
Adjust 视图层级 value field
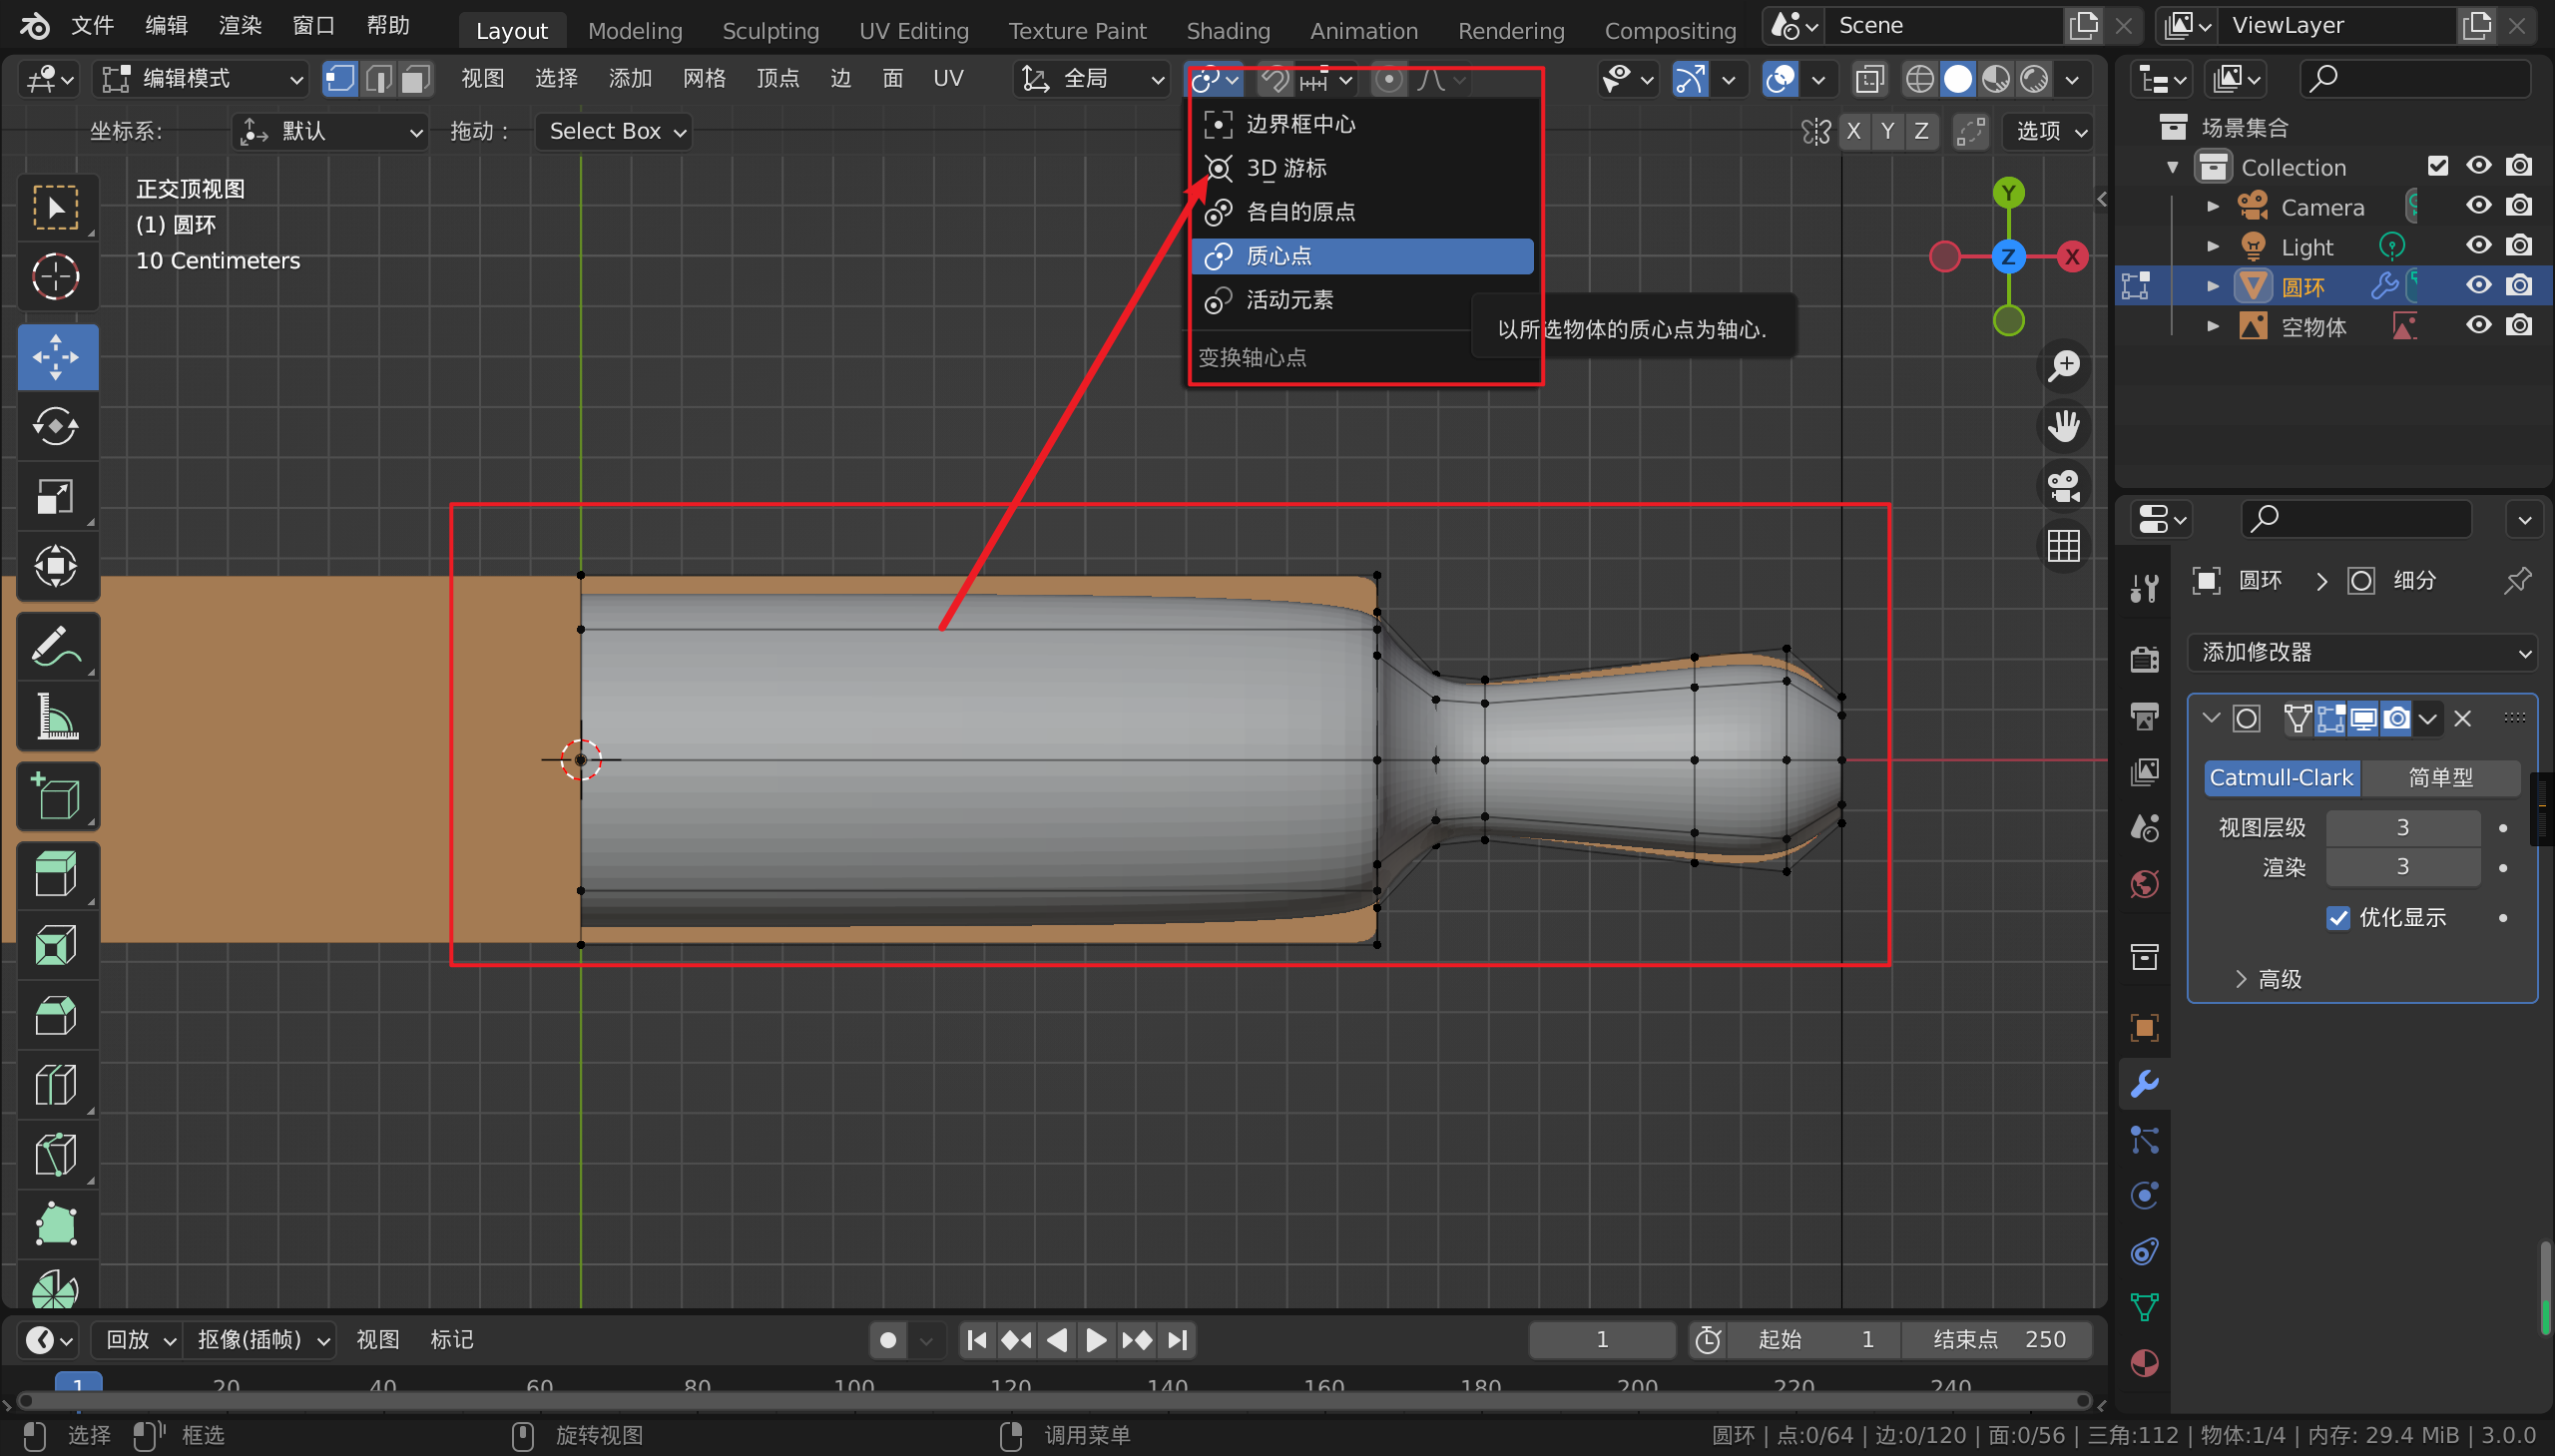pyautogui.click(x=2402, y=828)
